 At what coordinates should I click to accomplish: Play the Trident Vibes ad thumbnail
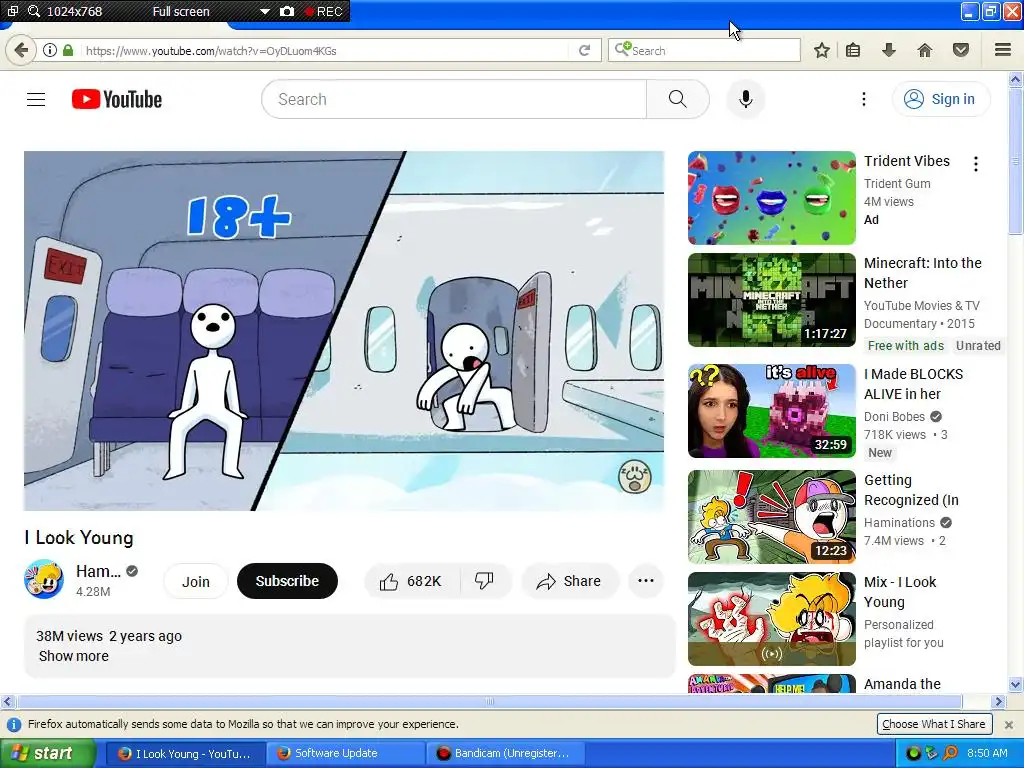pos(771,198)
